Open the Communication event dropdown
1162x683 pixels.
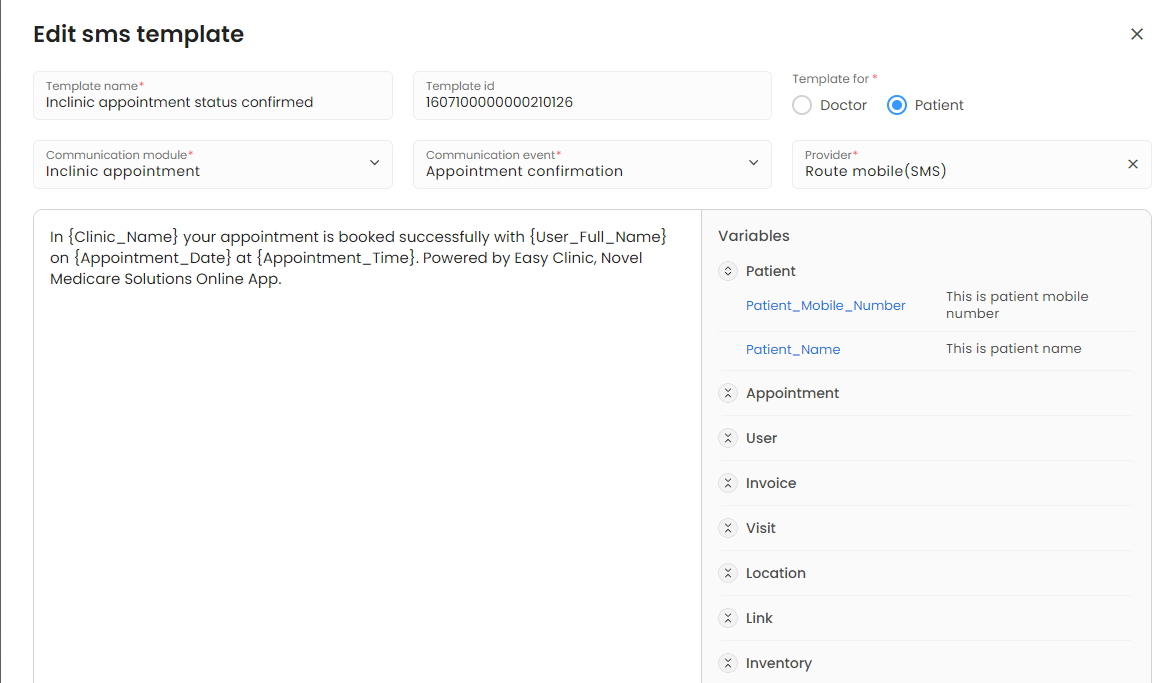(x=592, y=164)
